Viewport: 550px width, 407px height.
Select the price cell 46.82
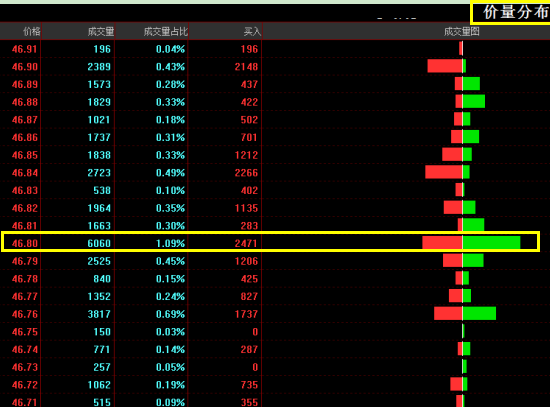pyautogui.click(x=25, y=208)
